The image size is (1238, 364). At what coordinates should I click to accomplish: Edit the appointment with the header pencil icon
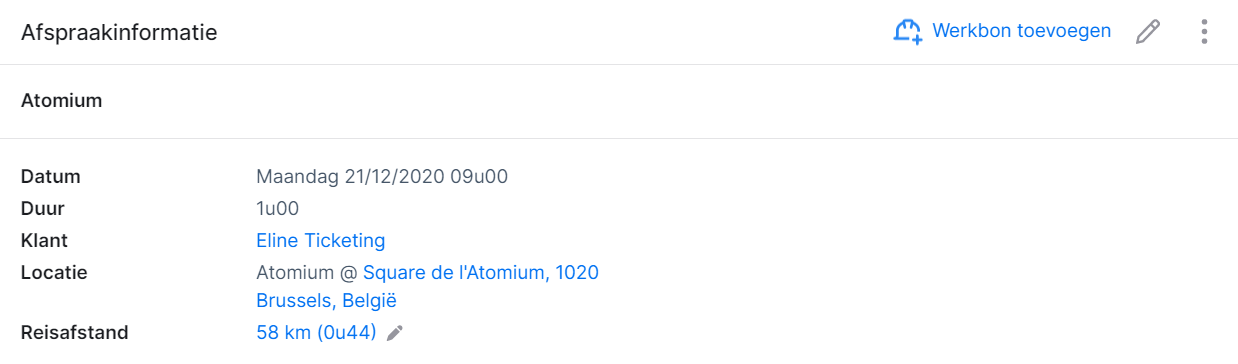1148,32
